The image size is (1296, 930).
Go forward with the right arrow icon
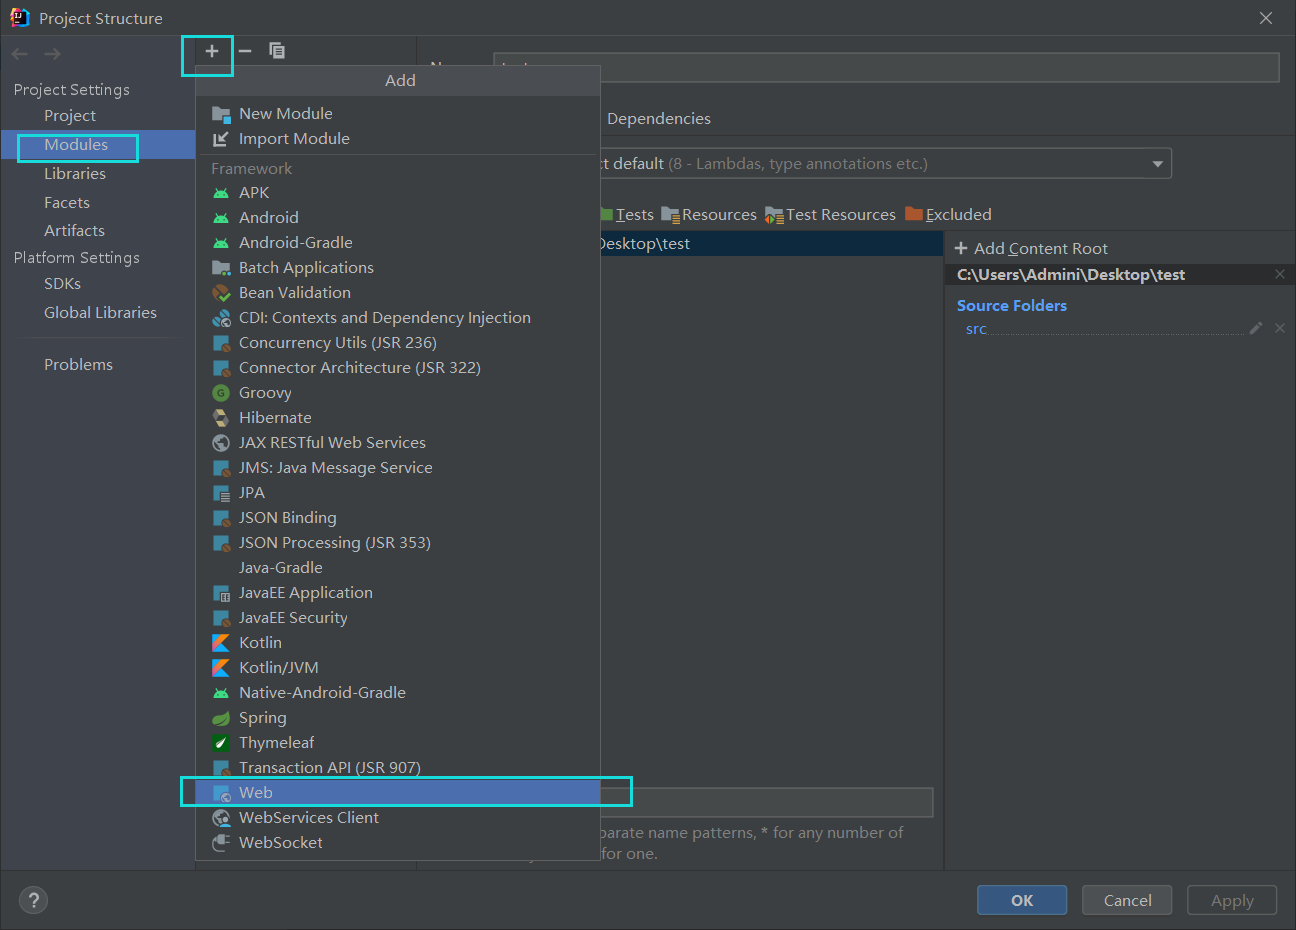(52, 54)
